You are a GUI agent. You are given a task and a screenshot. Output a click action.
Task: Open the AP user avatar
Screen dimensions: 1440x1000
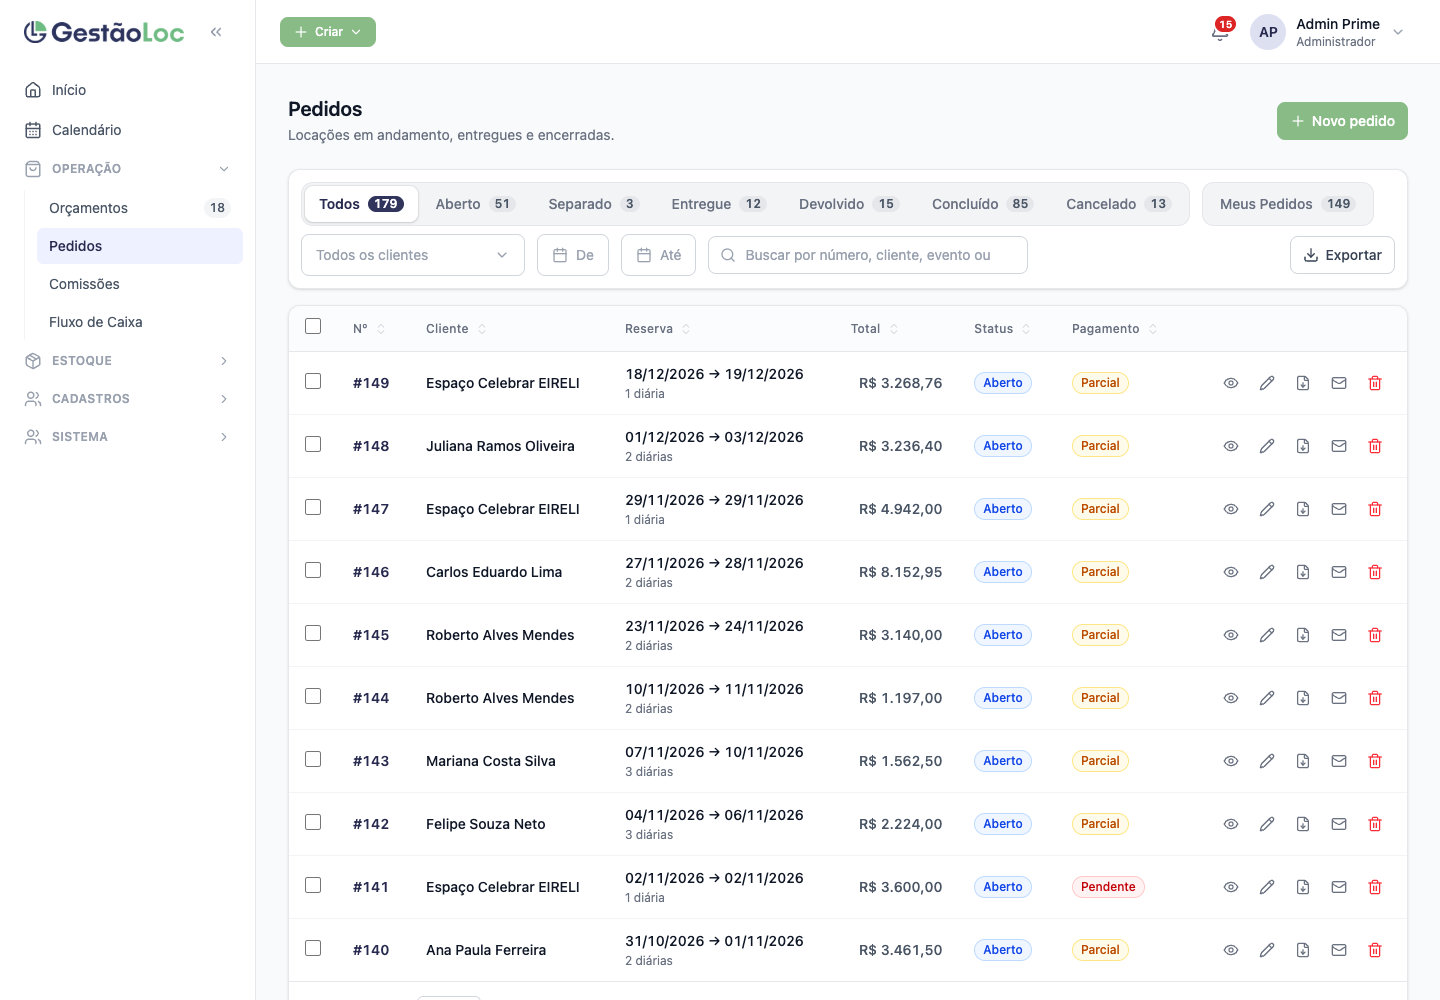(1268, 32)
